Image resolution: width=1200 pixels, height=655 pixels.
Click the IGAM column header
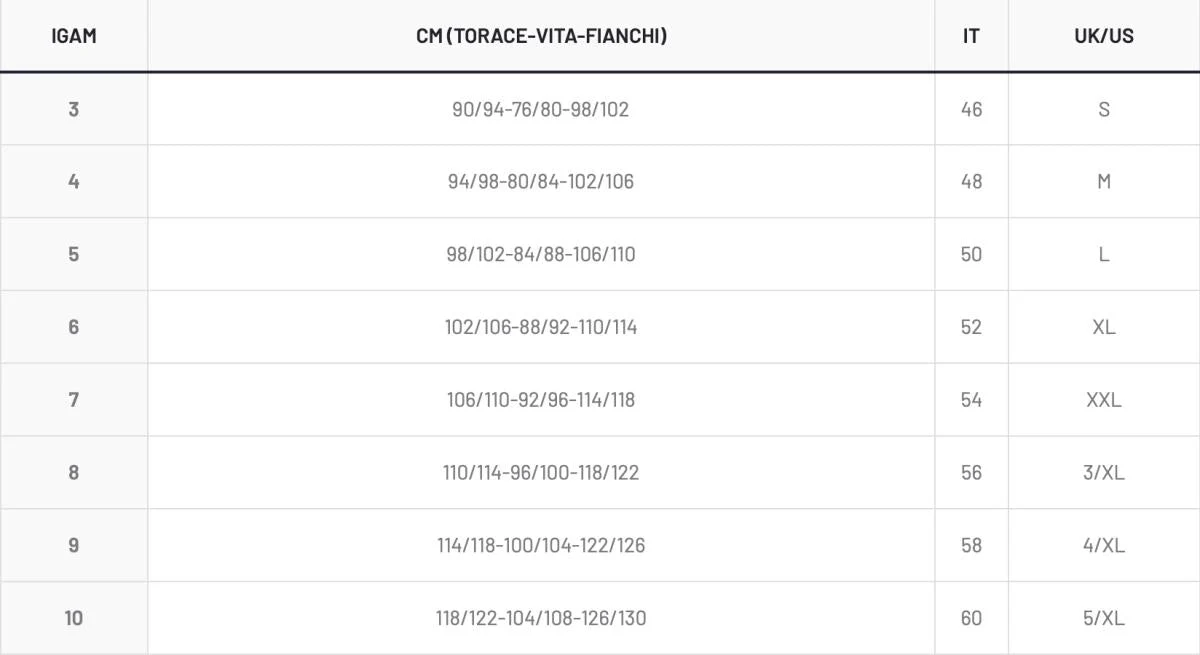click(x=73, y=36)
